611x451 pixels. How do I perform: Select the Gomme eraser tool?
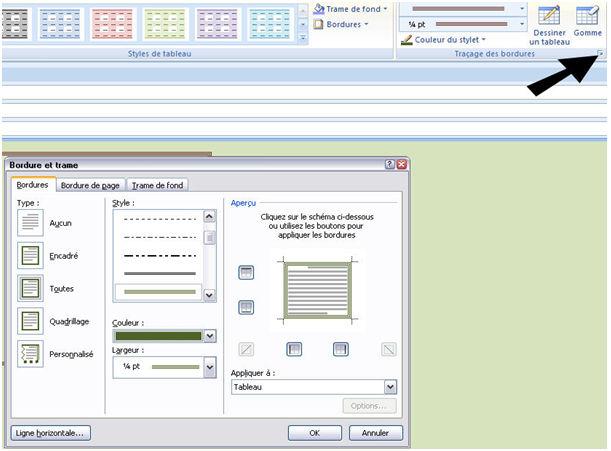pyautogui.click(x=587, y=21)
